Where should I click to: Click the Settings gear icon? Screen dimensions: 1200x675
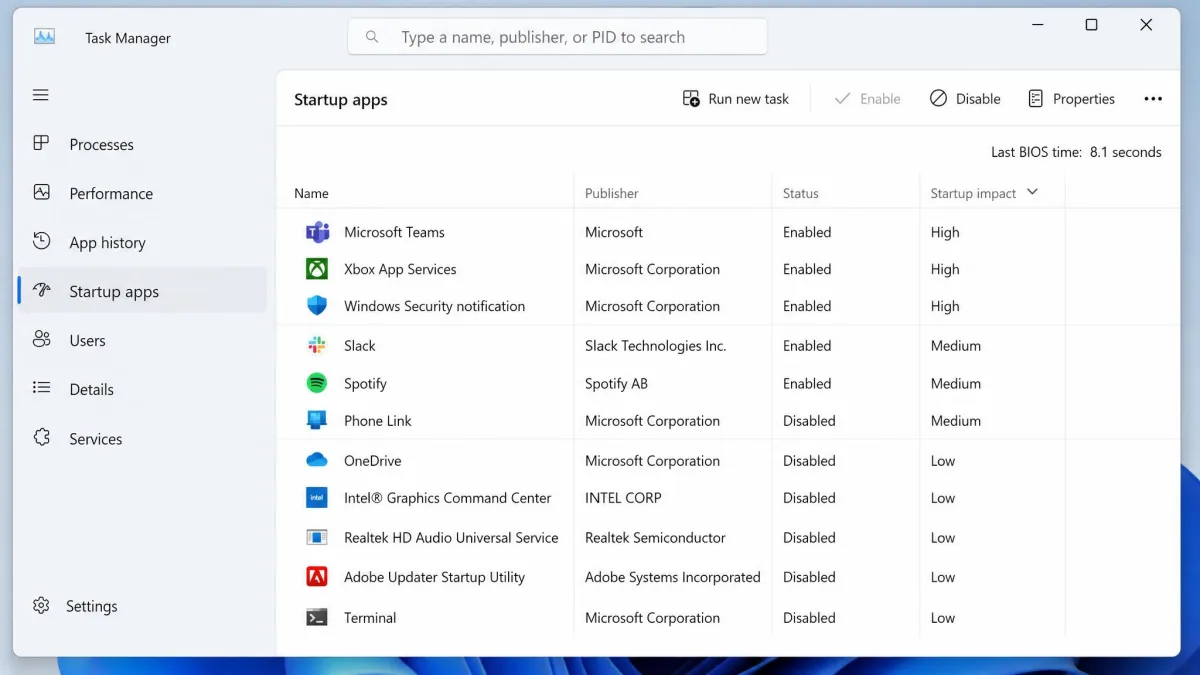click(41, 605)
